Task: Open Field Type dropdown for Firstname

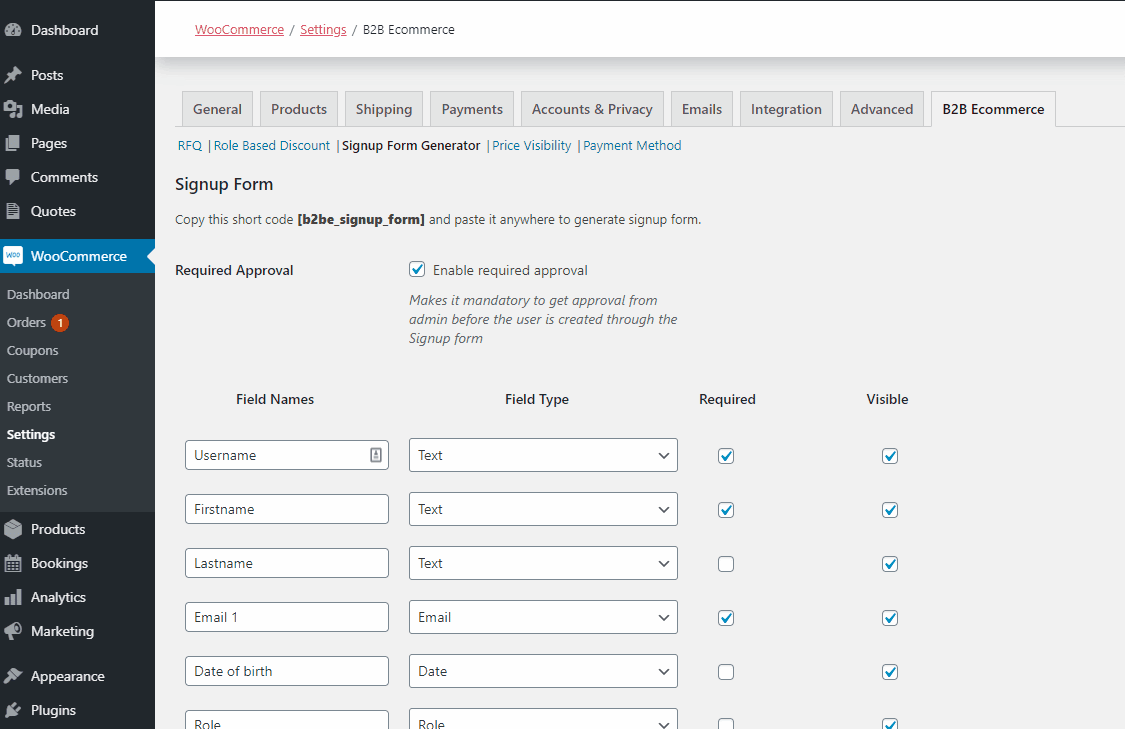Action: coord(543,509)
